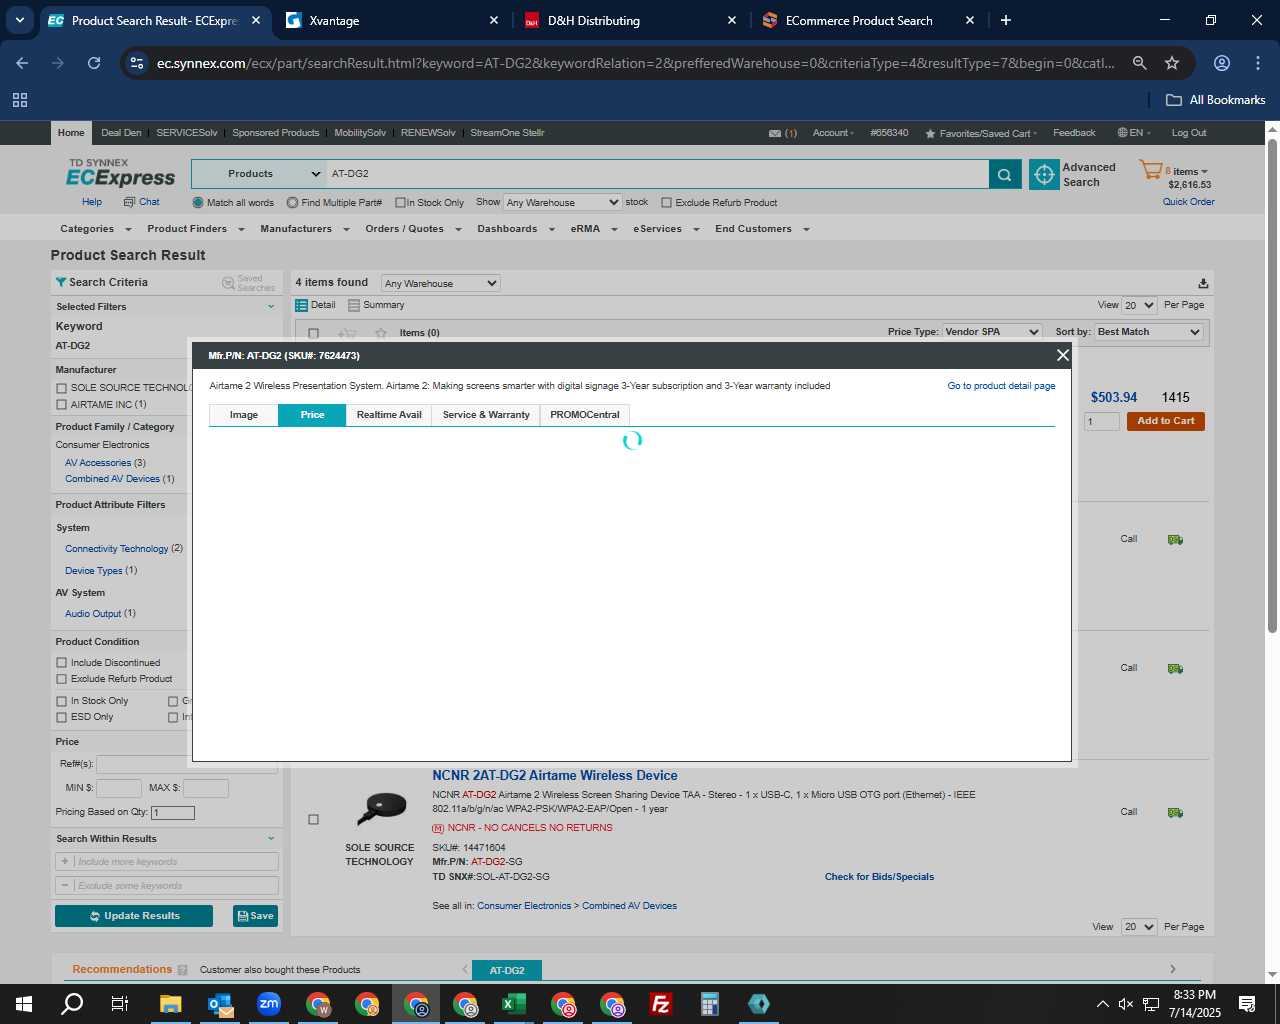Image resolution: width=1280 pixels, height=1024 pixels.
Task: Open the browser apps grid icon
Action: pos(20,100)
